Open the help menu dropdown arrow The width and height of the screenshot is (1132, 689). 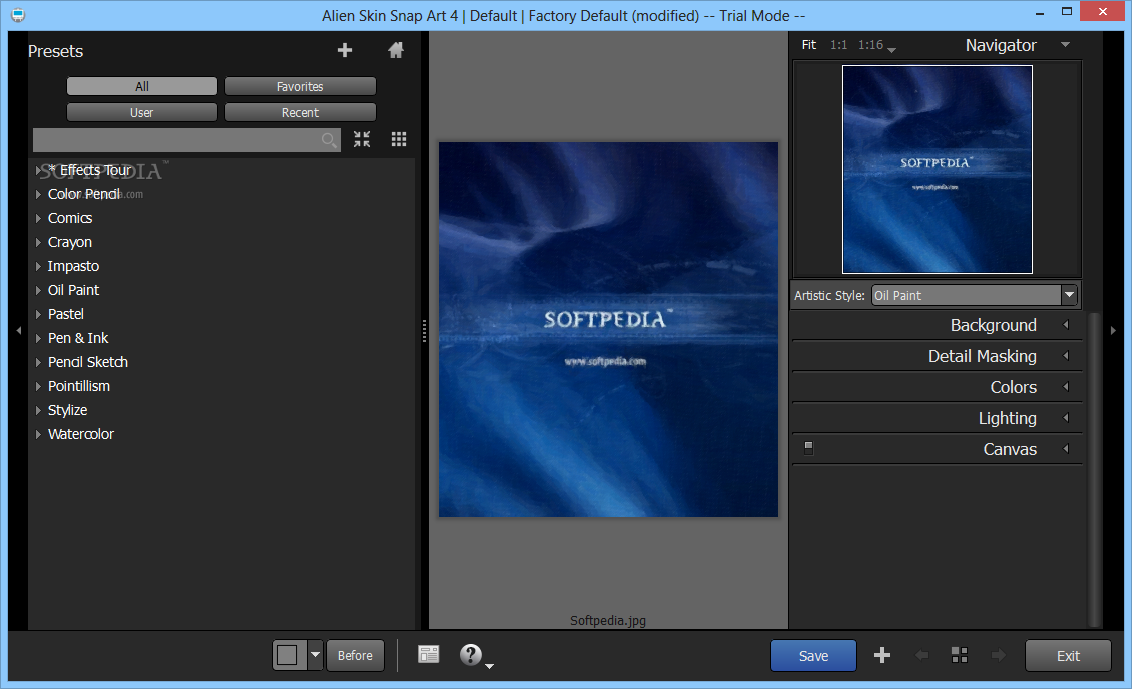[489, 666]
